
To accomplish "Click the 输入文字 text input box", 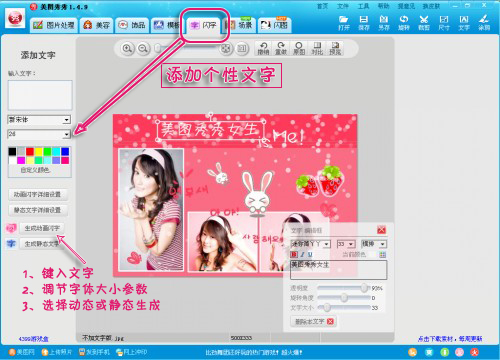I will 40,95.
